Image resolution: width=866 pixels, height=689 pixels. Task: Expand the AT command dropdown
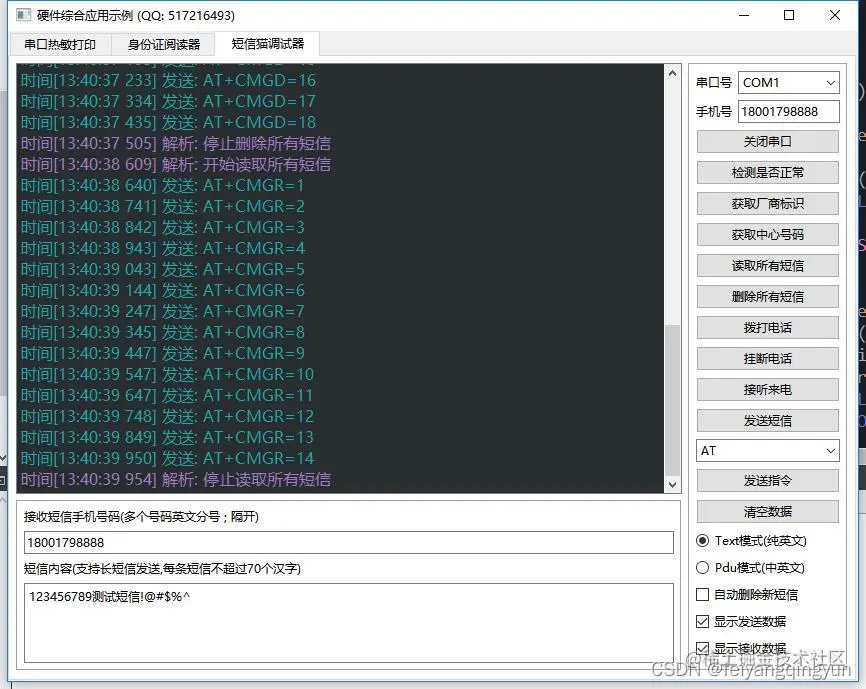766,450
